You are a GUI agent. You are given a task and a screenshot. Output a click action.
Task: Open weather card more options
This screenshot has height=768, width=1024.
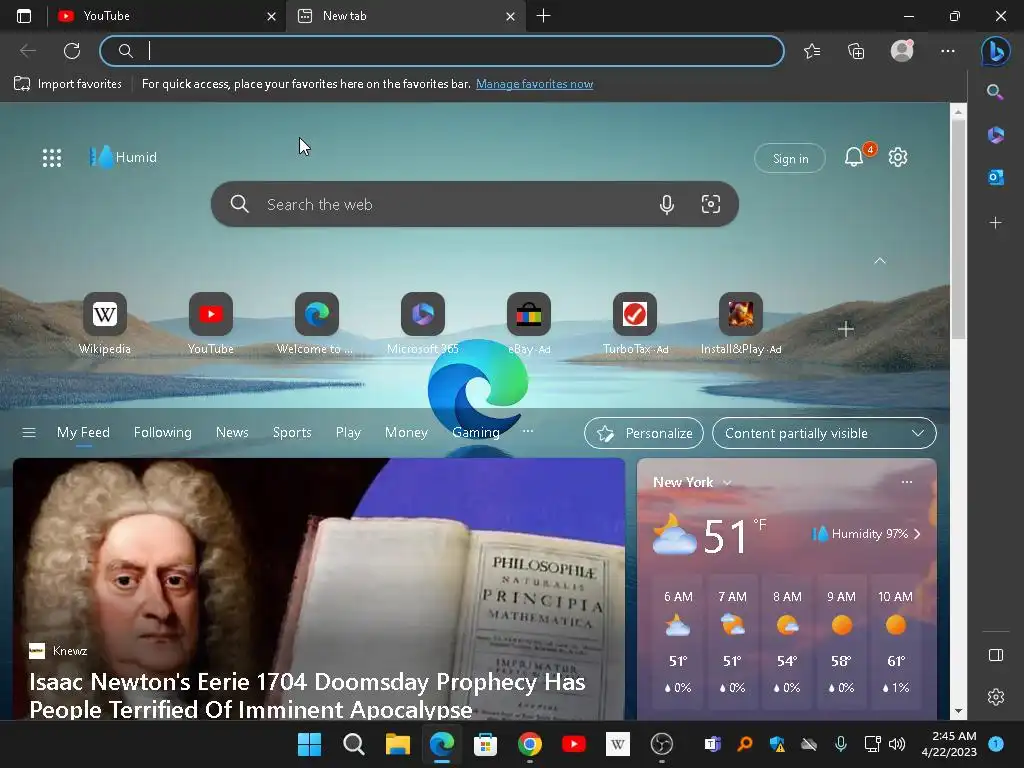pyautogui.click(x=906, y=482)
